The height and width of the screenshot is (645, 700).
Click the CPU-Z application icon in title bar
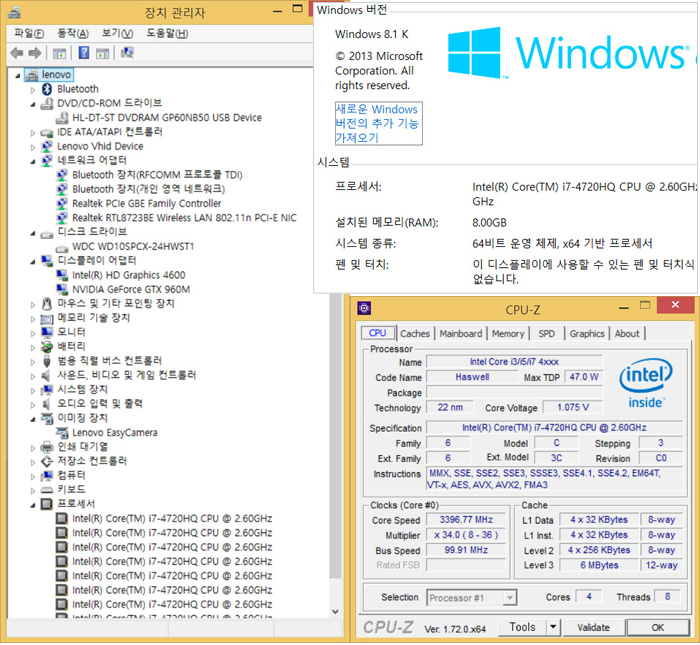[364, 308]
